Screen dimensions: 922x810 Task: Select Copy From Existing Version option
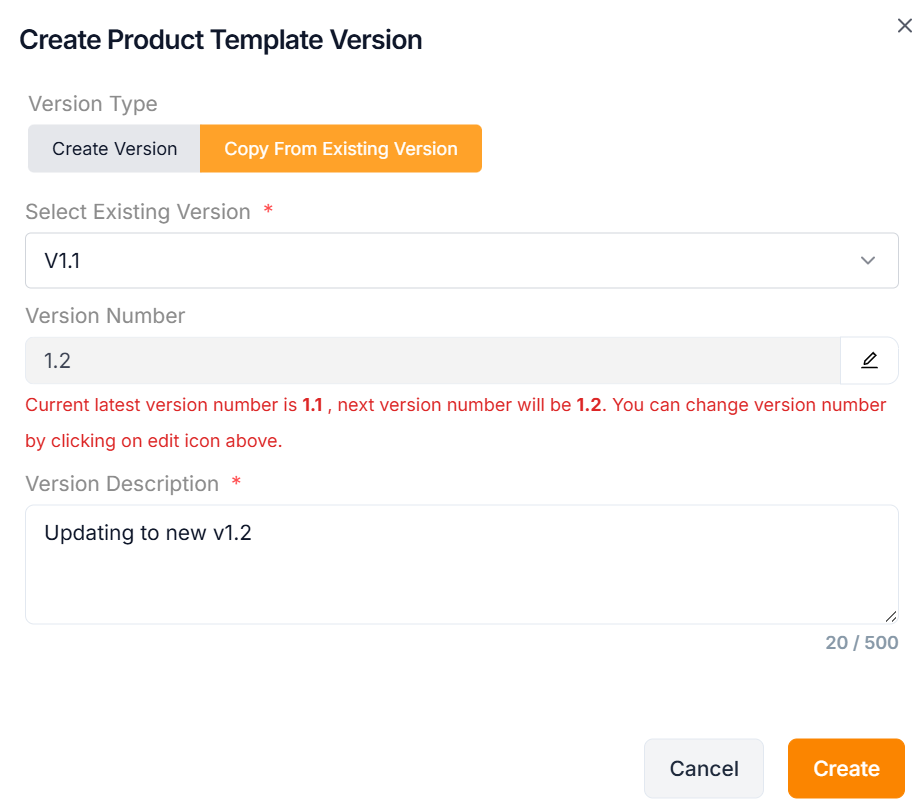coord(341,149)
